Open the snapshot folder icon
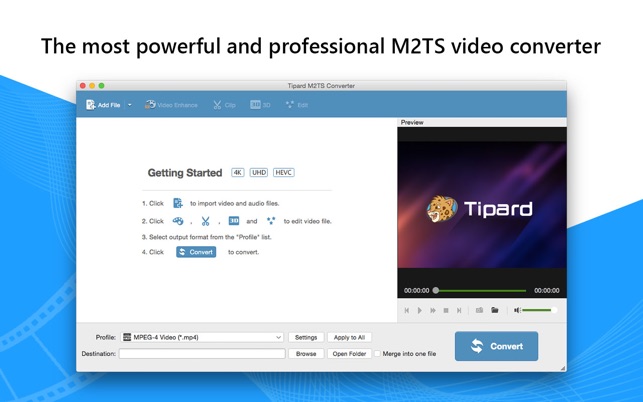Screen dimensions: 643x402 [495, 310]
